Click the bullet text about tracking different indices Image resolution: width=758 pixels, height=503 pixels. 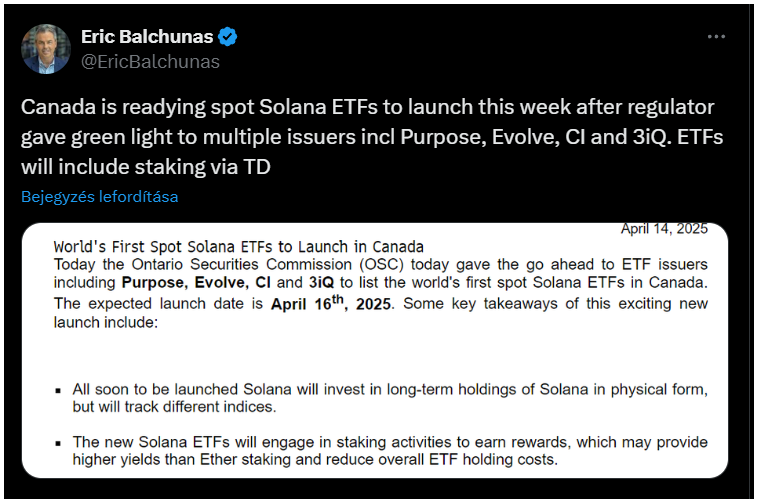390,398
